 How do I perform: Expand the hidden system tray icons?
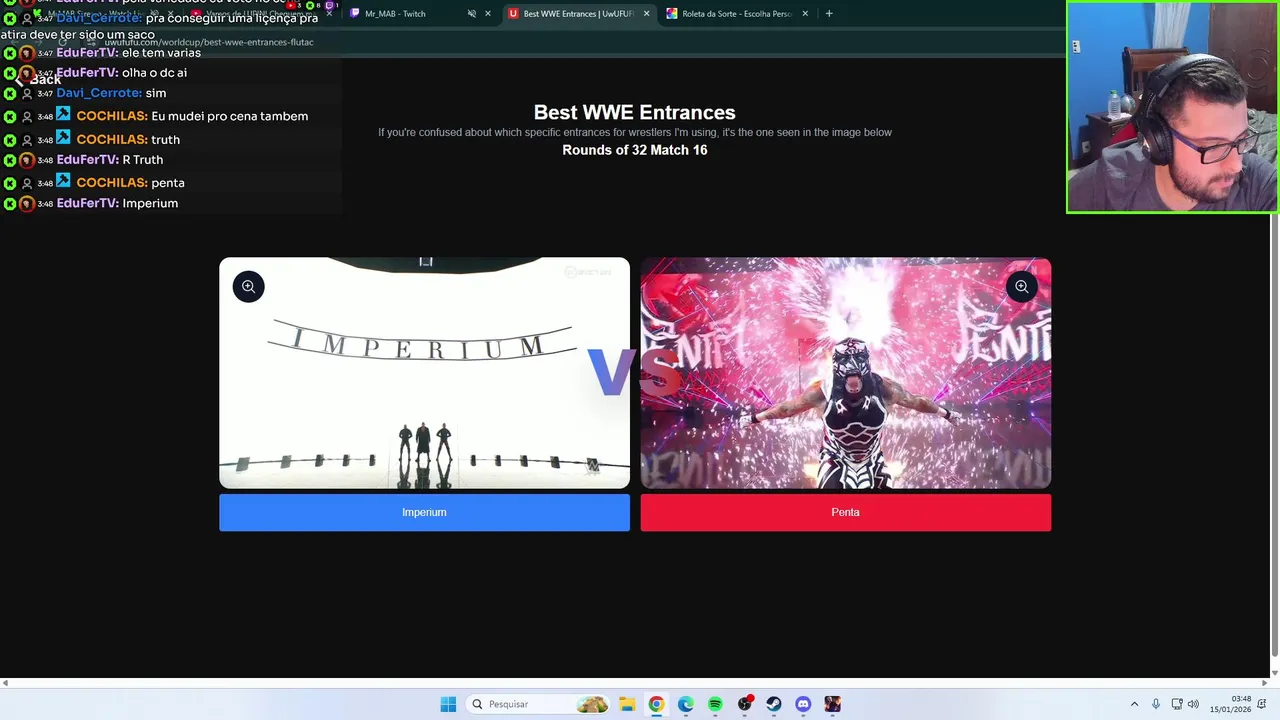[1134, 704]
